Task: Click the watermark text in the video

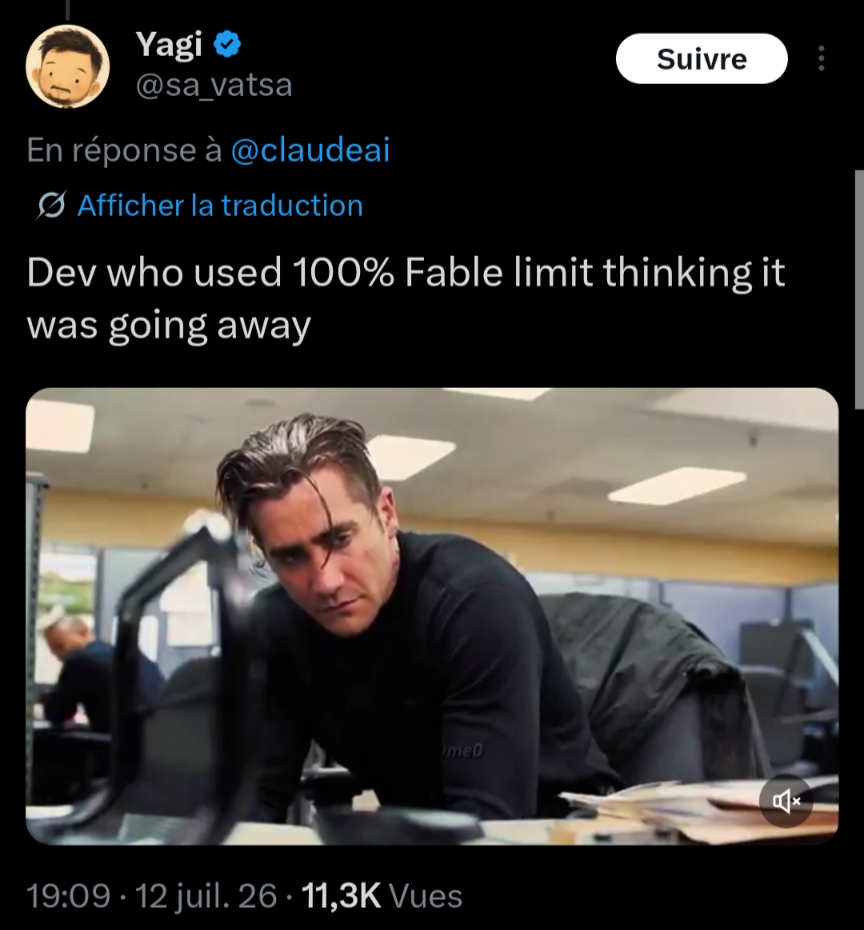Action: point(463,751)
